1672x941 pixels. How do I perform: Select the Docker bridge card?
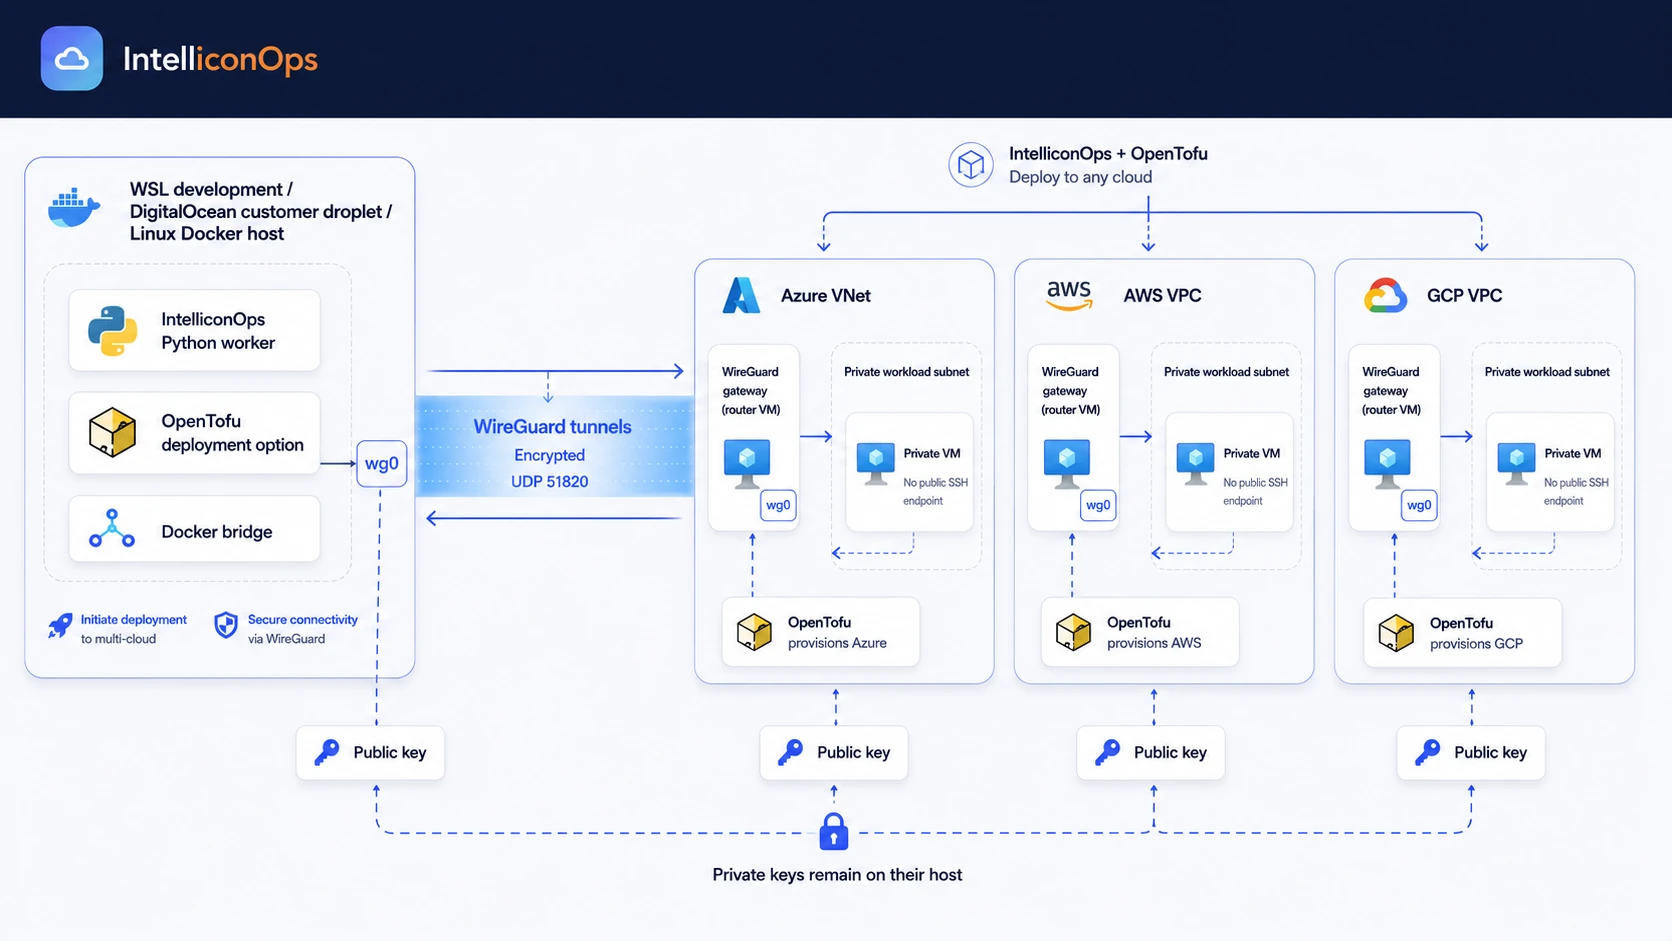(195, 529)
